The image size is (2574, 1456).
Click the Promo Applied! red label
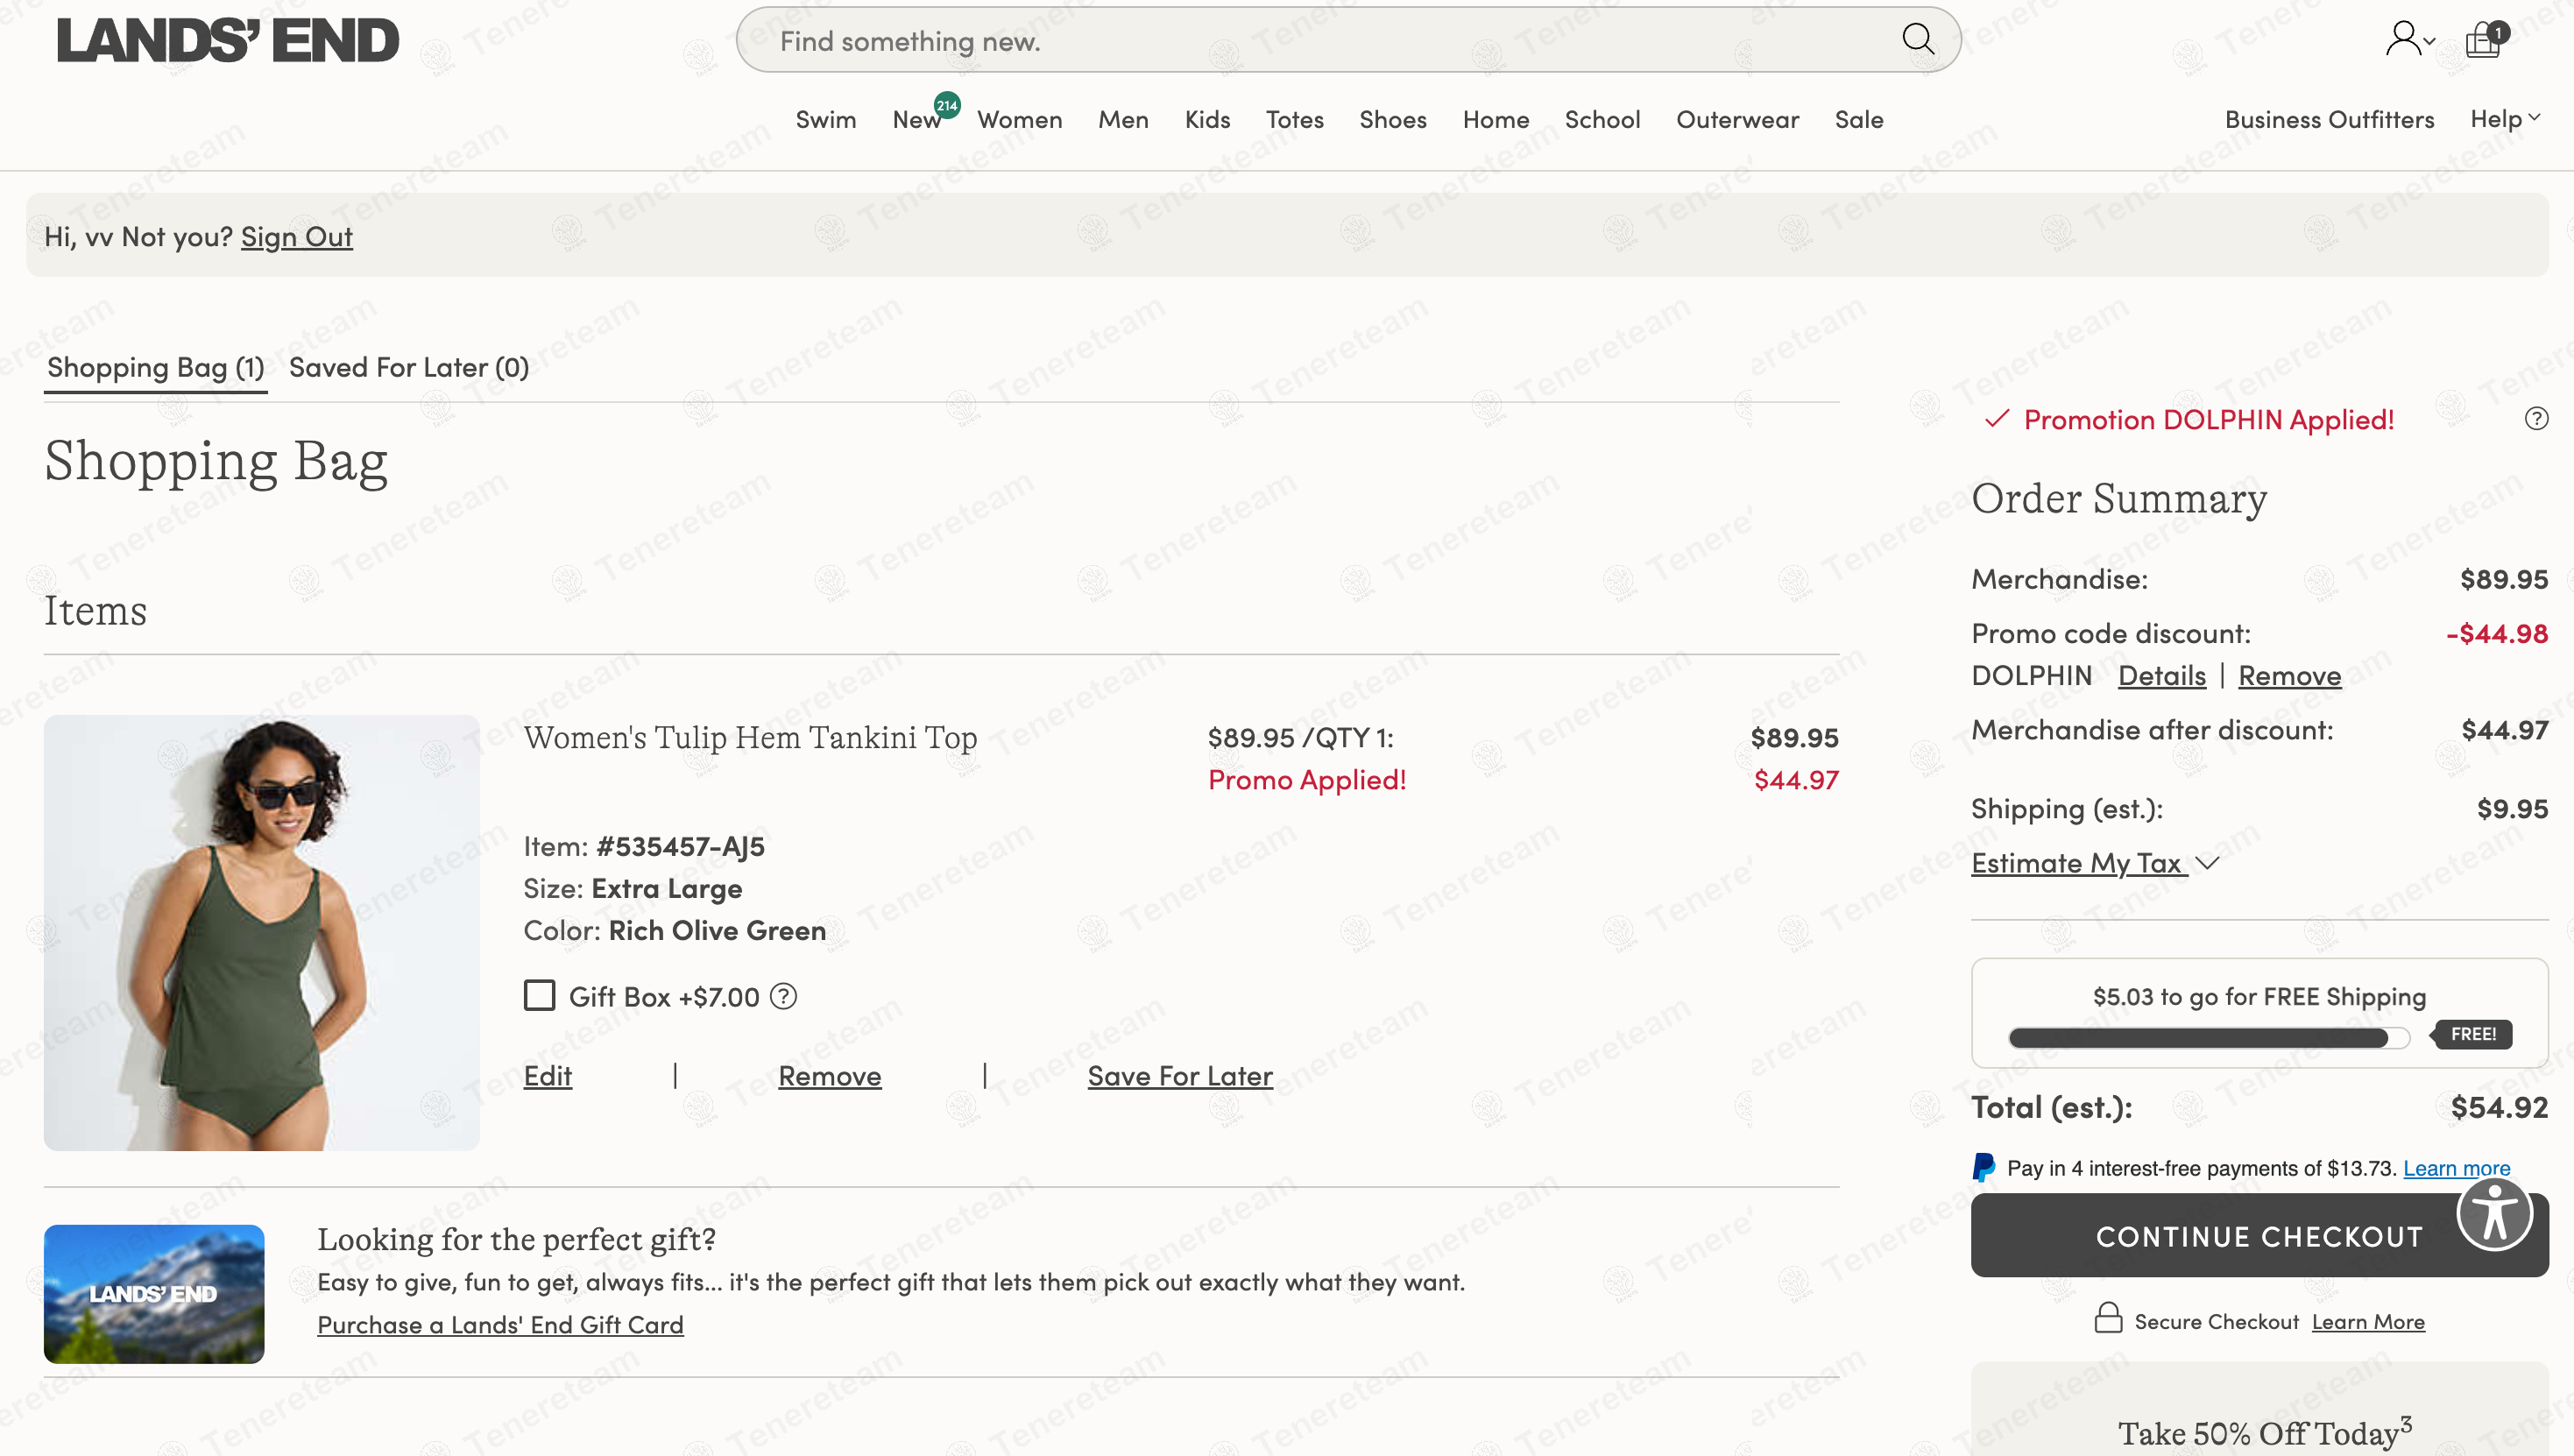coord(1307,780)
